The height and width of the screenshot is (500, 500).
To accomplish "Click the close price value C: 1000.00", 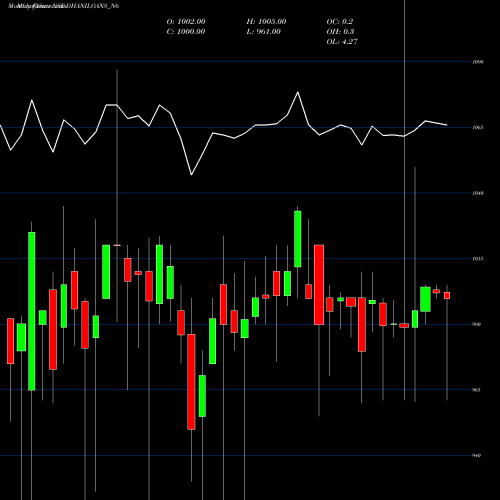I will 186,32.
